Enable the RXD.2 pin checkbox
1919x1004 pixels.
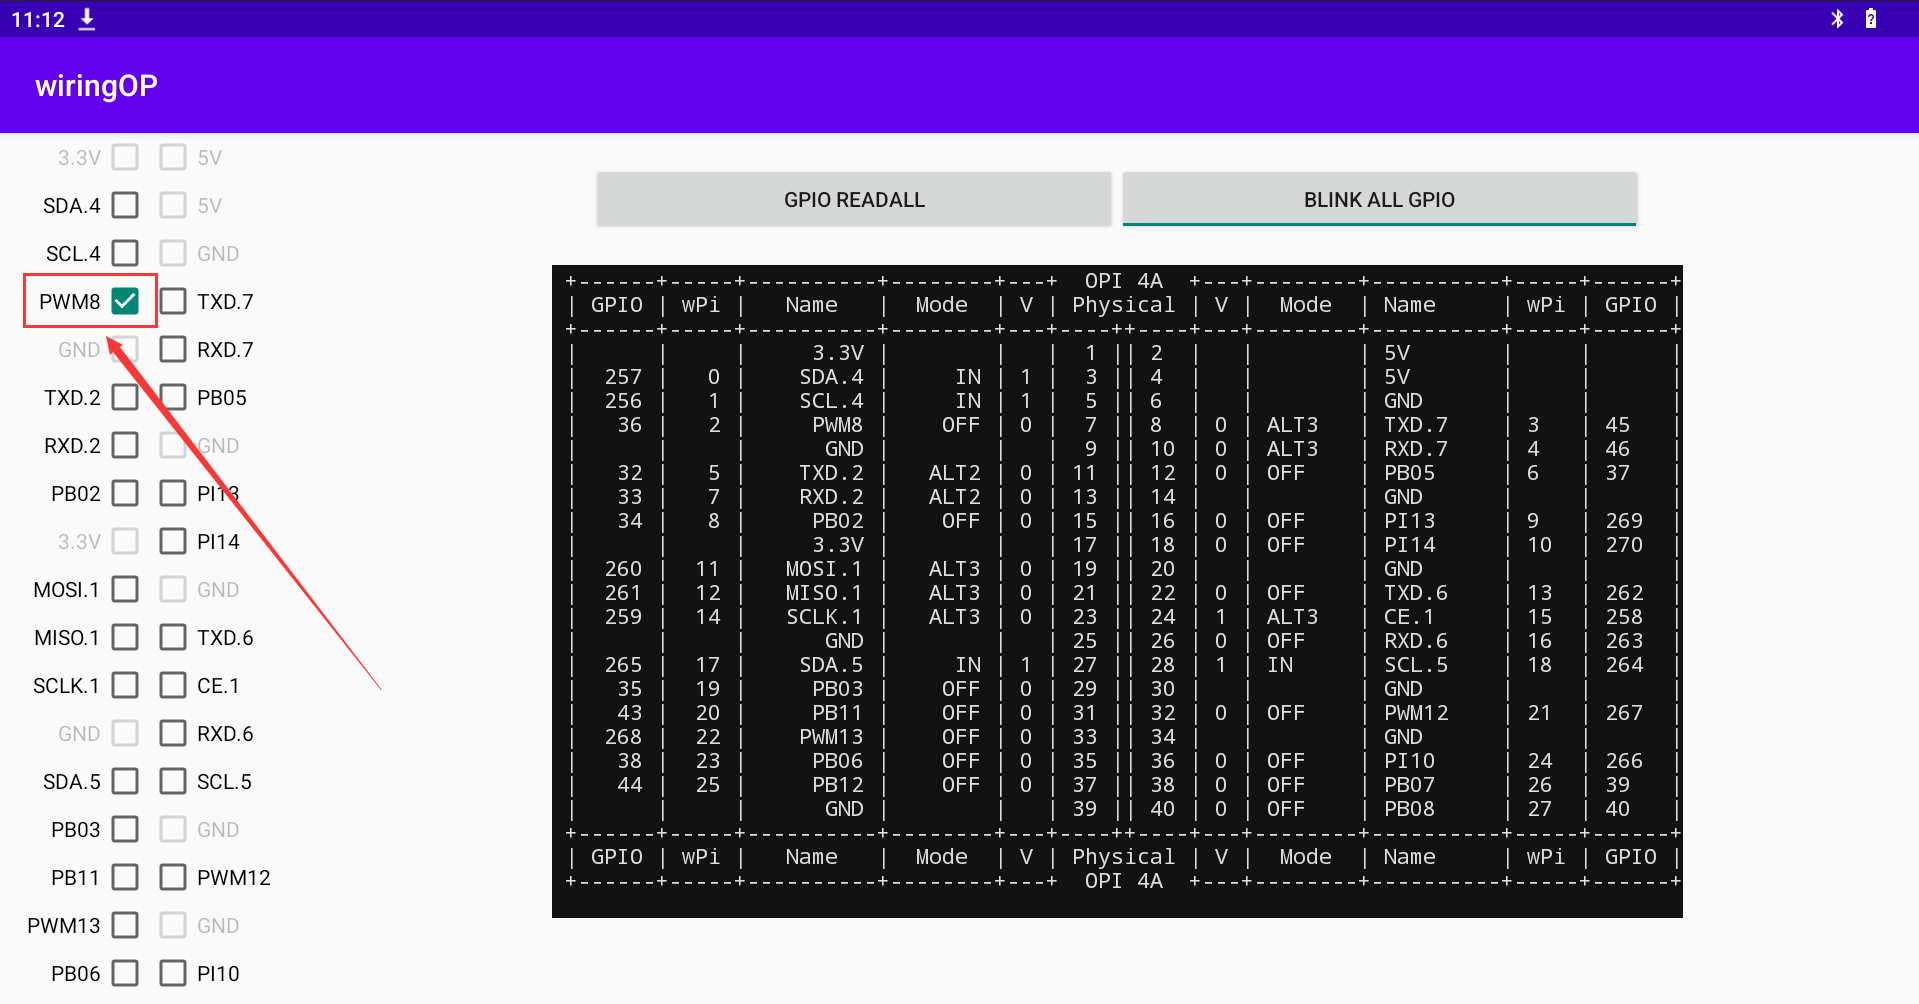click(125, 445)
